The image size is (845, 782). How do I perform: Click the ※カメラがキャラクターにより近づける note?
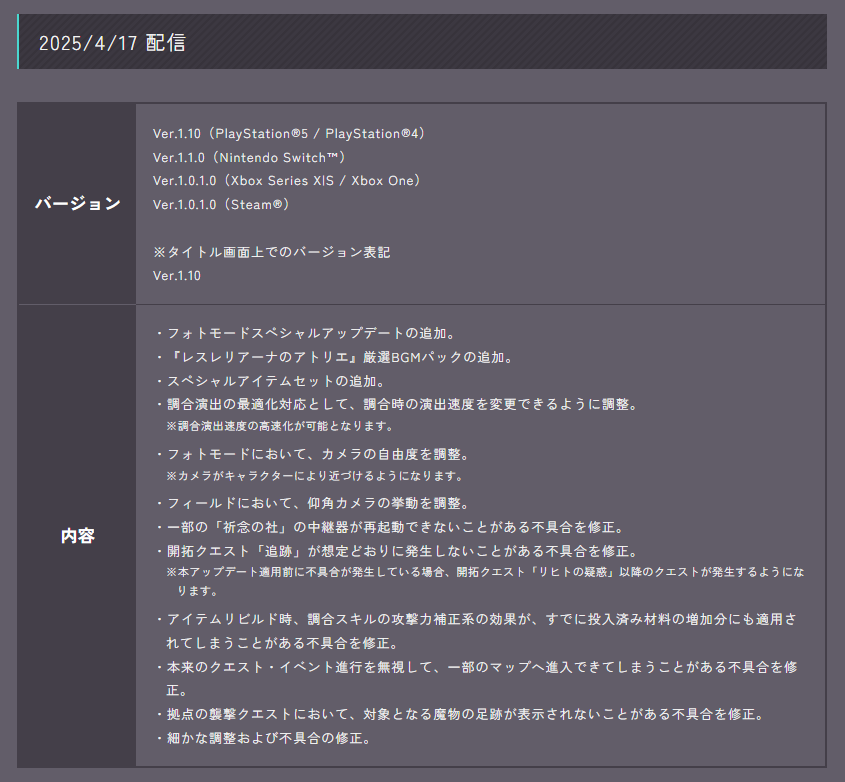pyautogui.click(x=315, y=476)
